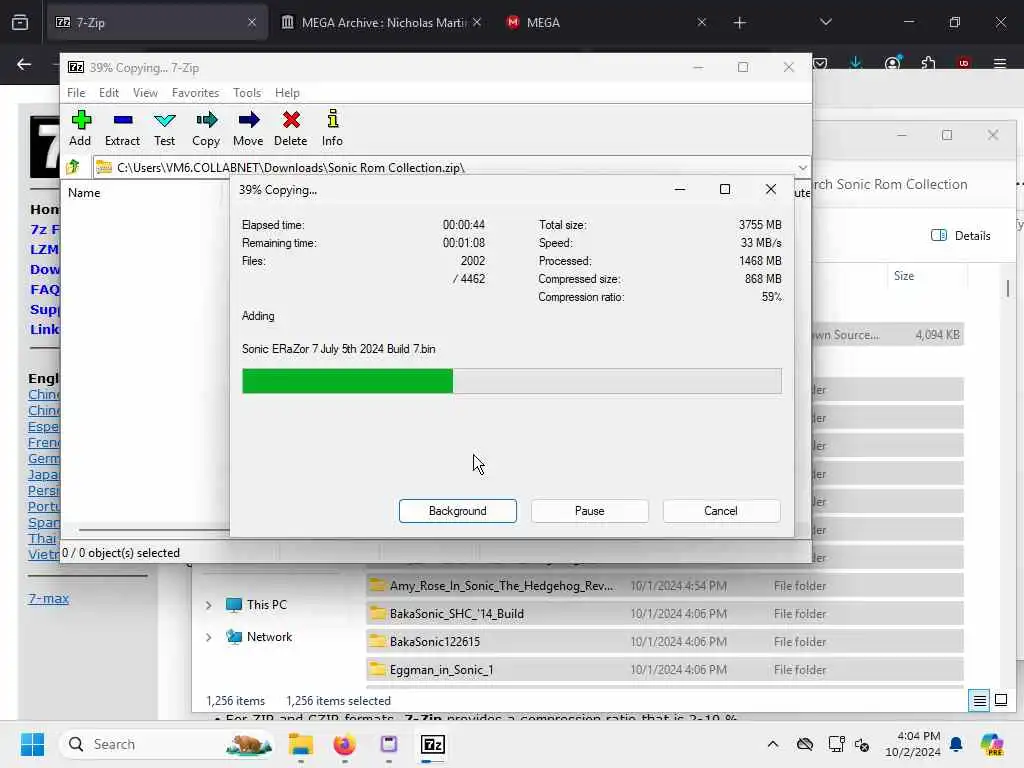Open File Explorer from the taskbar
Image resolution: width=1024 pixels, height=768 pixels.
point(301,744)
